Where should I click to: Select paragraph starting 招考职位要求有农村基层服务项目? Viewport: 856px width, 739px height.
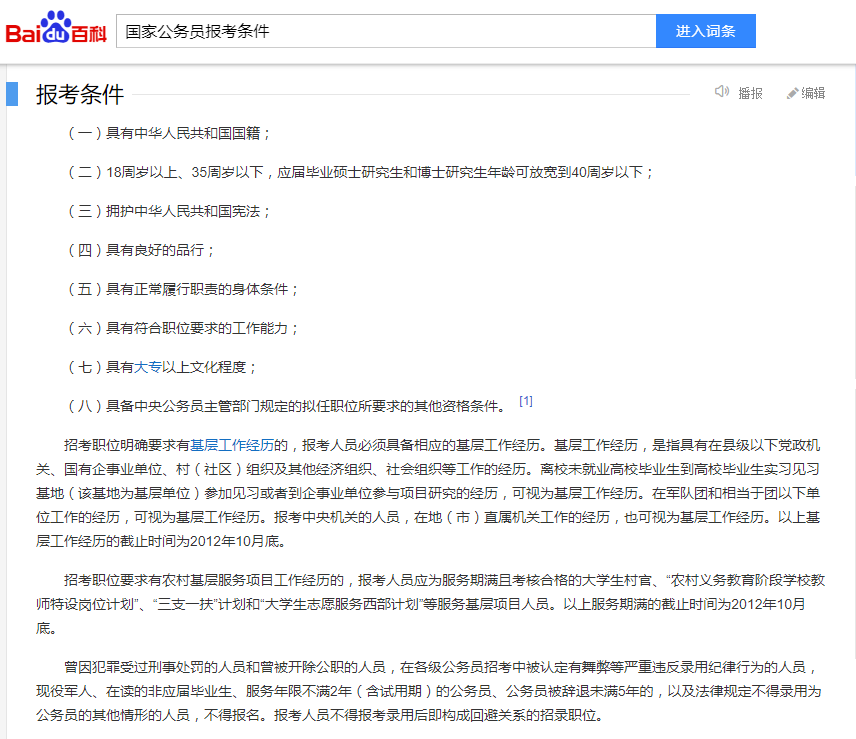click(430, 604)
